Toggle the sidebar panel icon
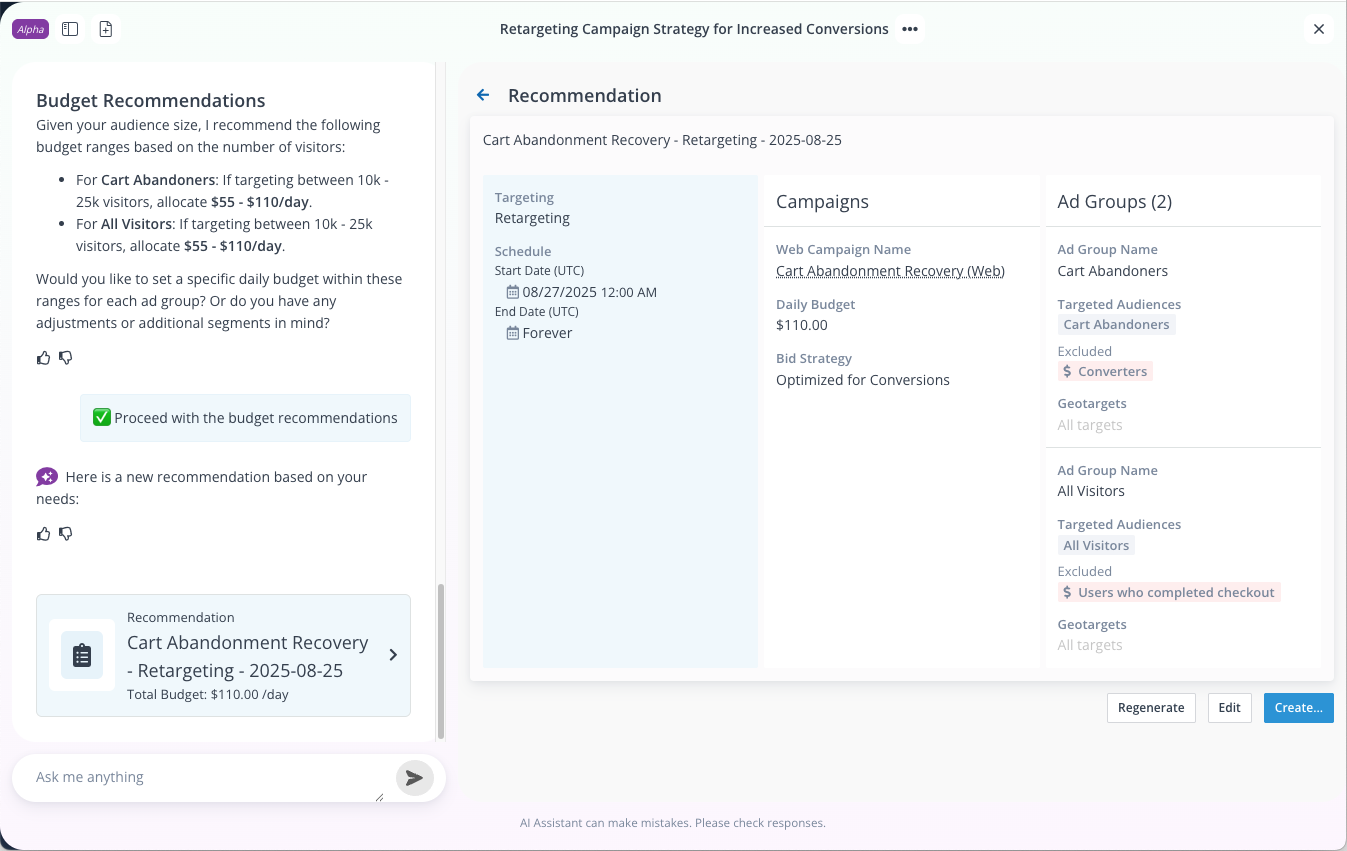The width and height of the screenshot is (1347, 851). [70, 29]
